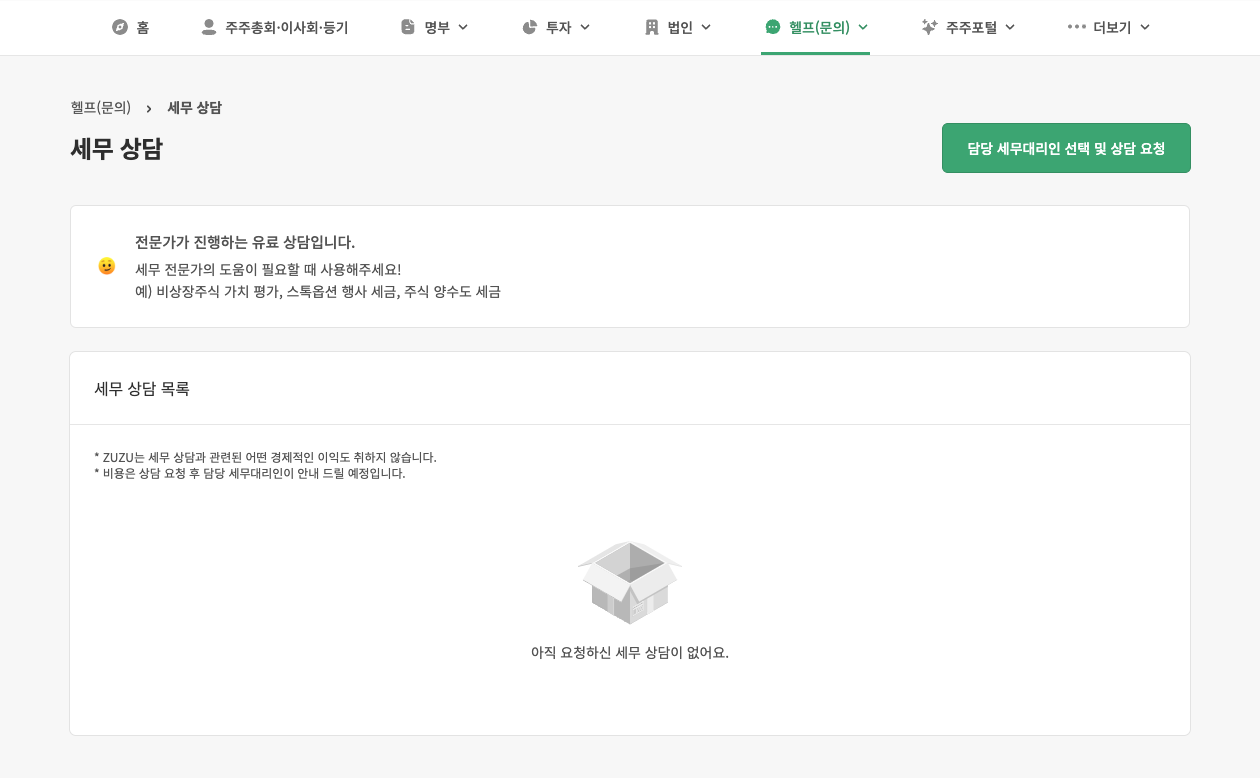Click the ellipsis icon beside 더보기
This screenshot has height=778, width=1260.
coord(1077,27)
